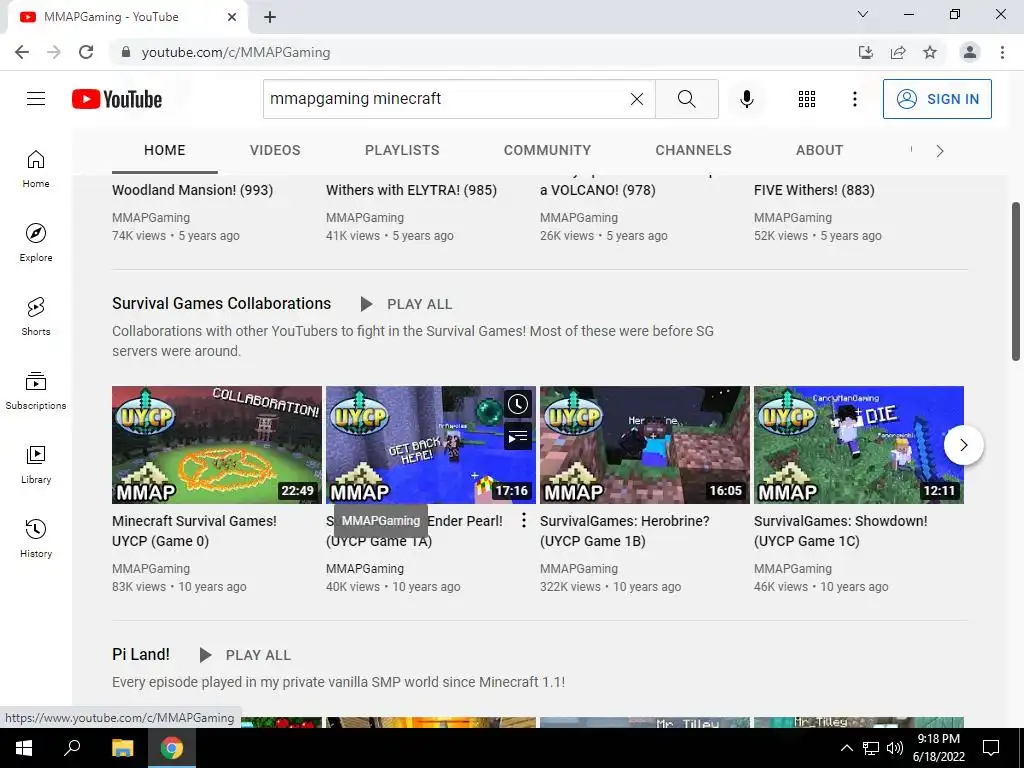
Task: Click the browser address bar URL
Action: 236,52
